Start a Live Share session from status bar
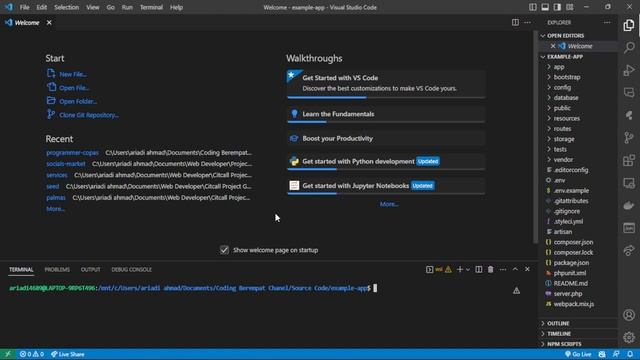This screenshot has width=640, height=360. click(x=68, y=354)
